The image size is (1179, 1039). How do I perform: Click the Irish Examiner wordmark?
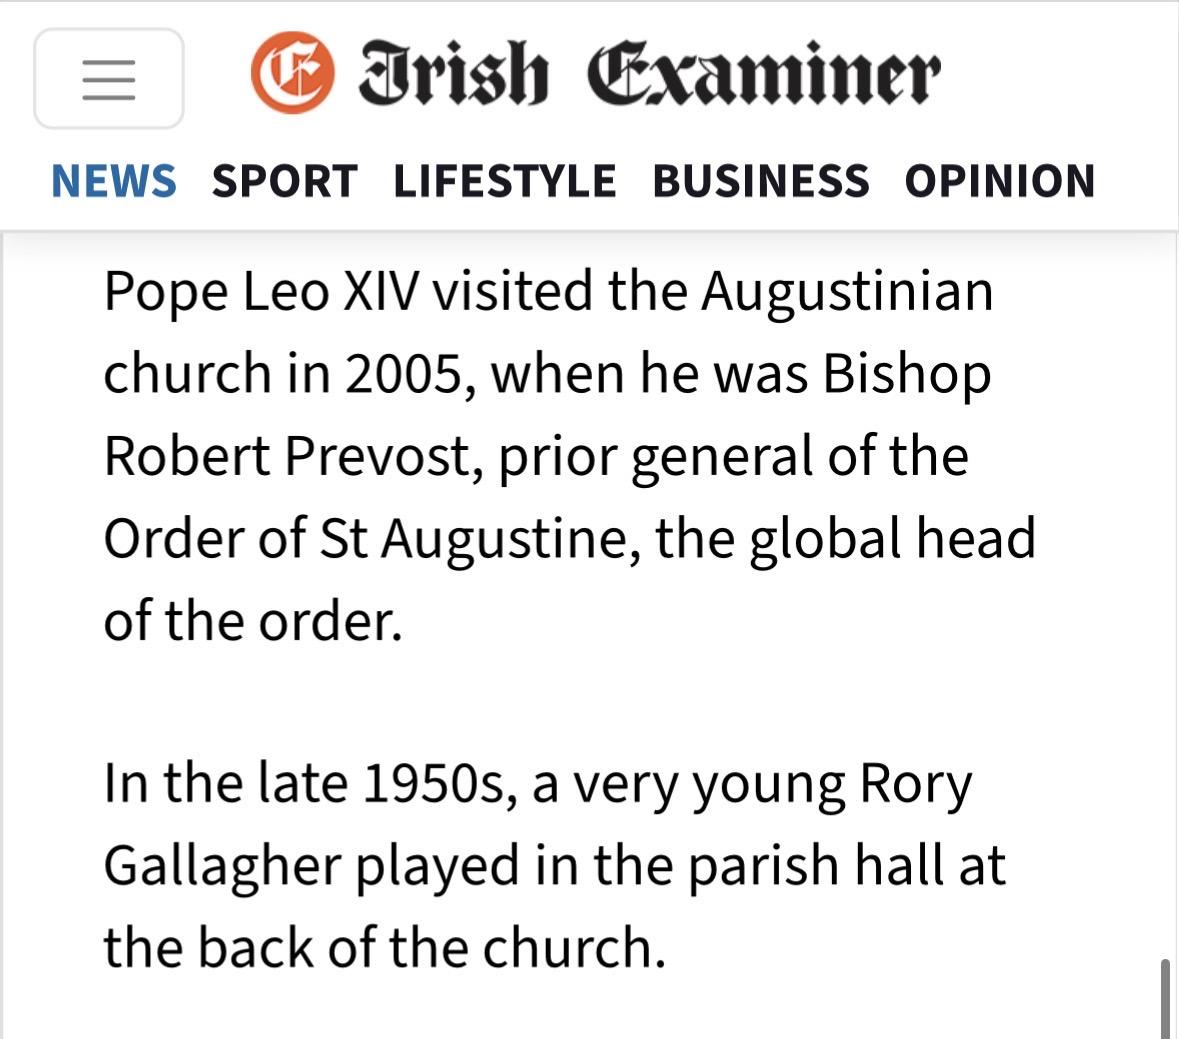click(649, 74)
